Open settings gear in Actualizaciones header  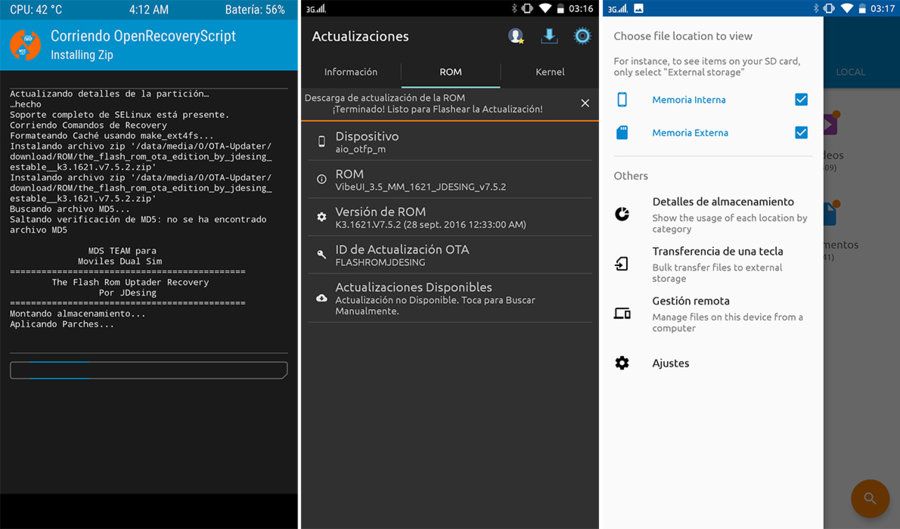[x=582, y=36]
